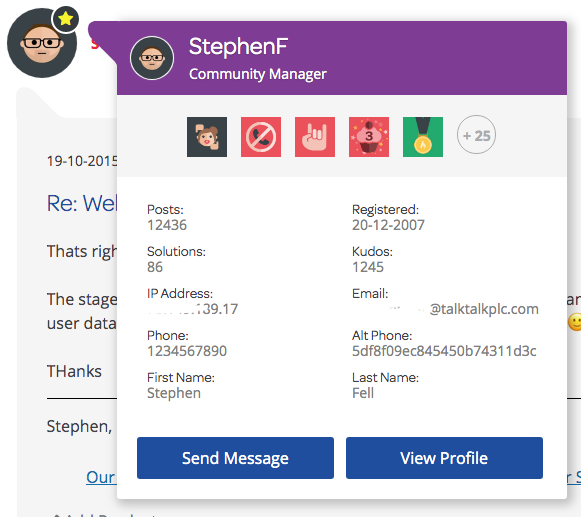Screen dimensions: 581x517
Task: Click the selfie girl badge icon
Action: point(207,137)
